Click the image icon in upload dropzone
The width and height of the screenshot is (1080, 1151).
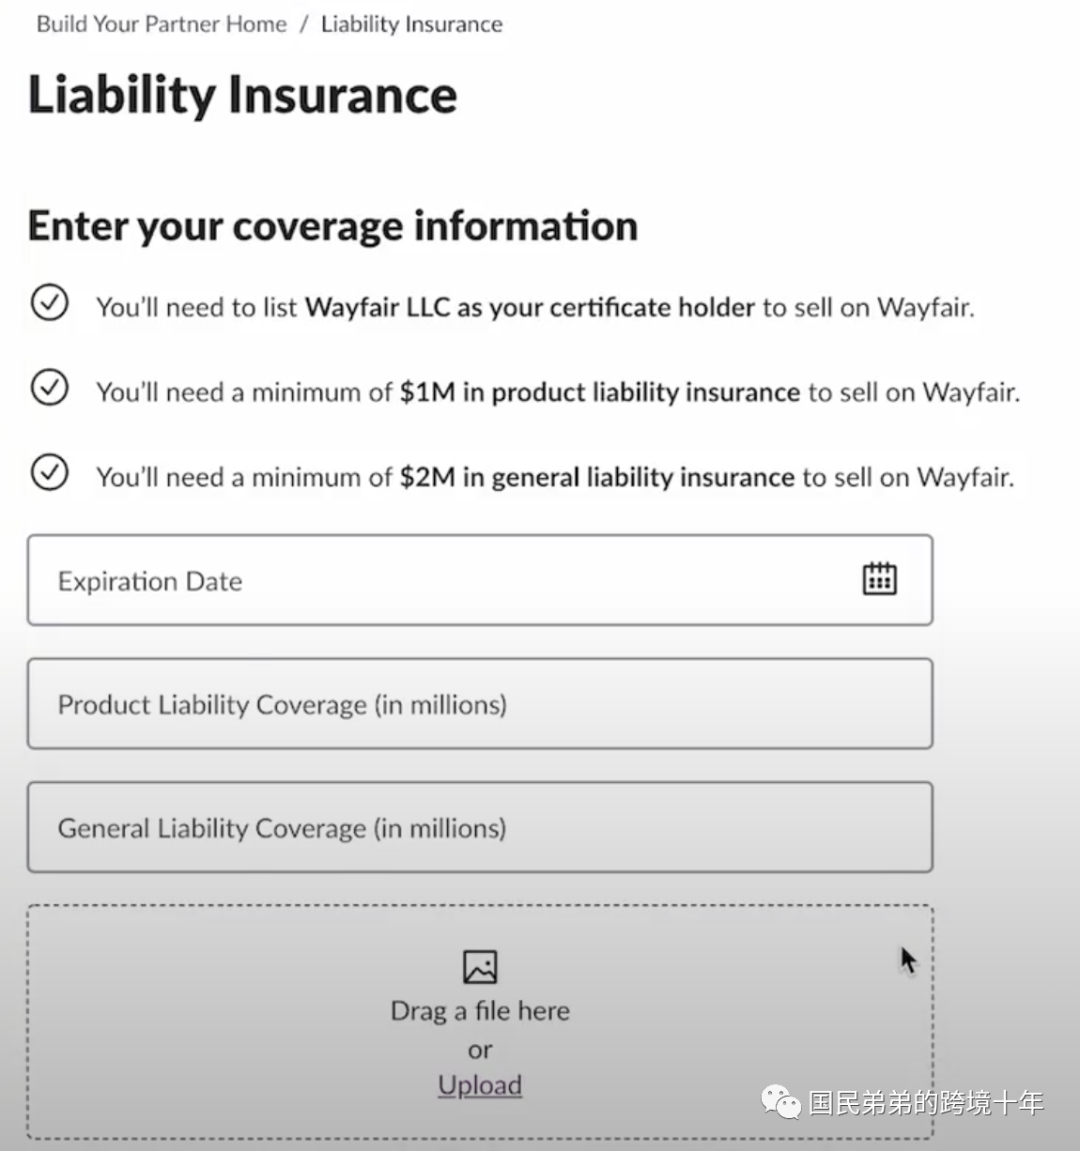[x=480, y=967]
